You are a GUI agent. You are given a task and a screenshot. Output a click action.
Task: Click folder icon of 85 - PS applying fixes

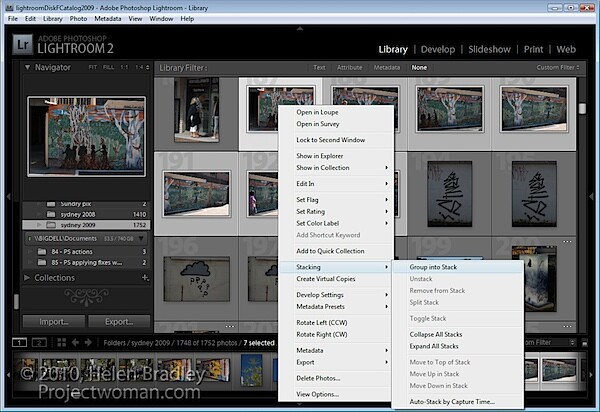pos(42,262)
